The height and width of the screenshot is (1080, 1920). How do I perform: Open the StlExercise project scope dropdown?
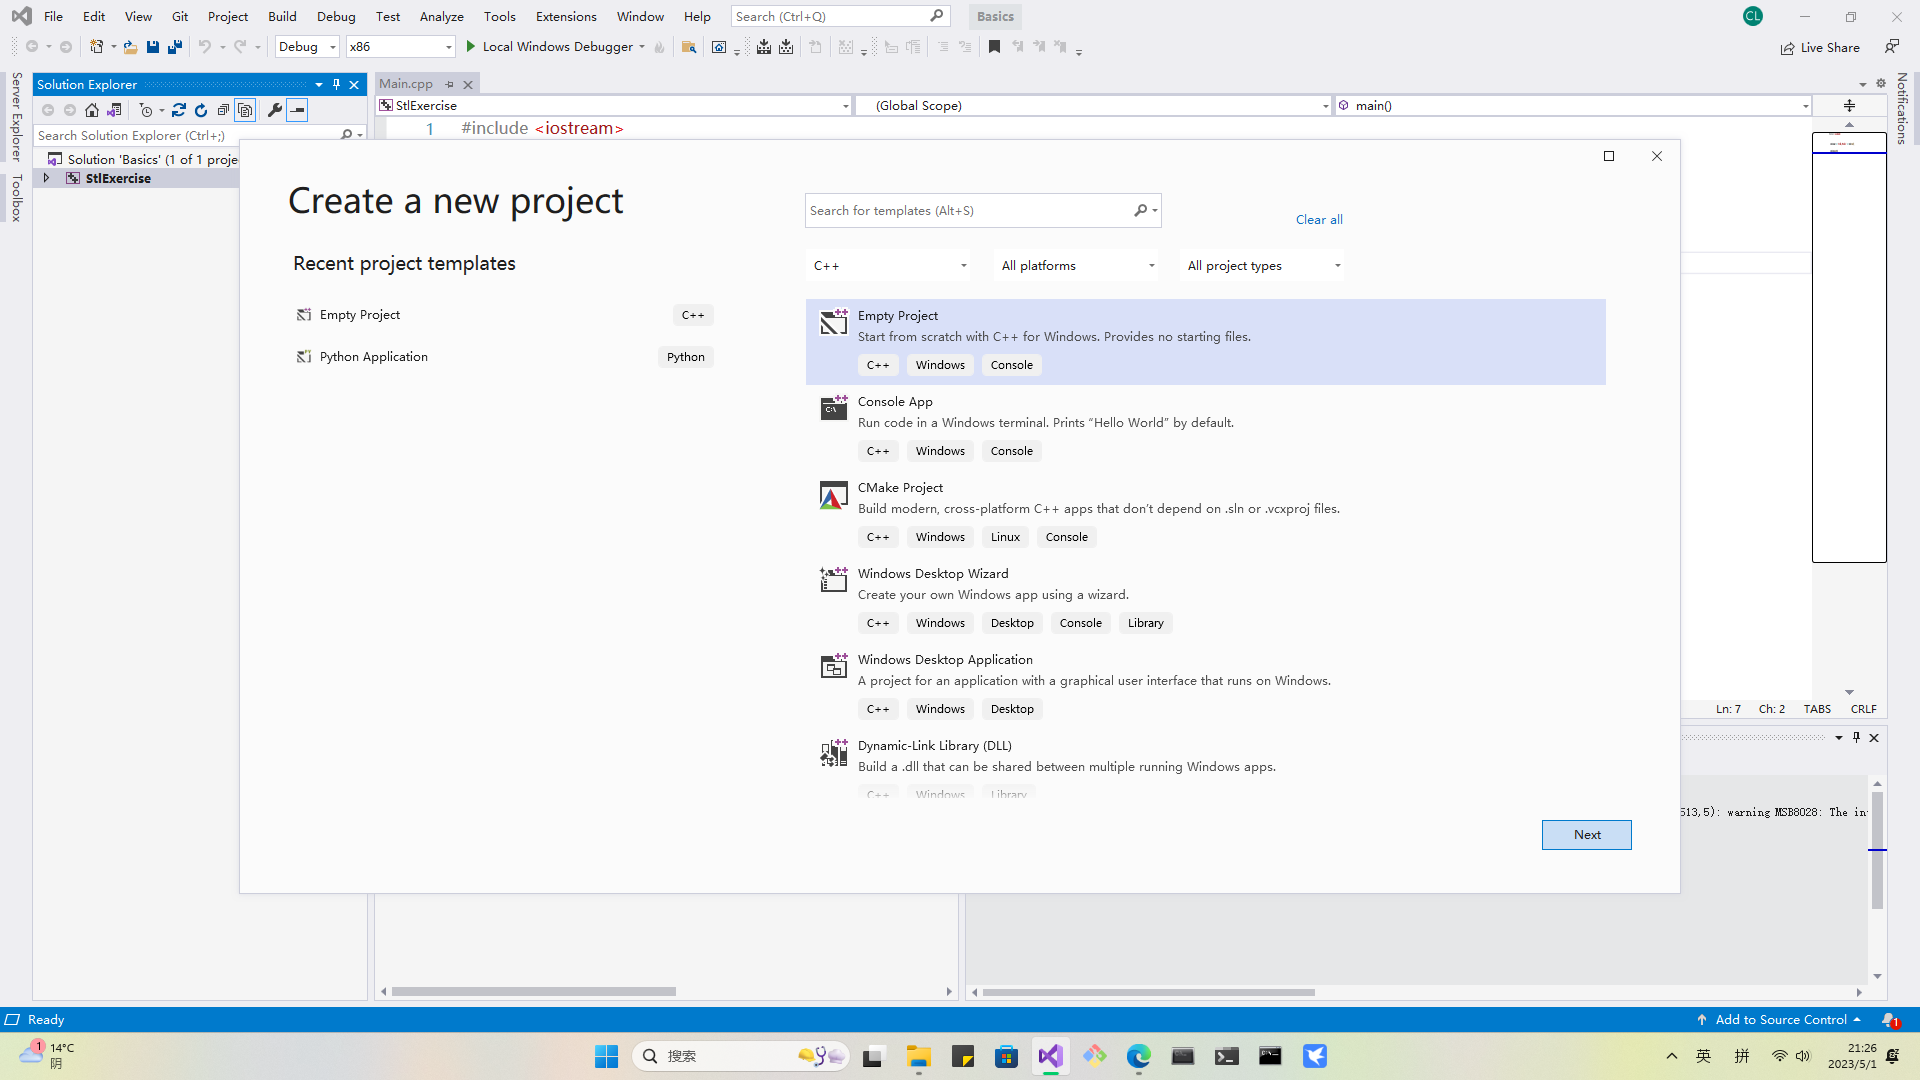click(614, 106)
